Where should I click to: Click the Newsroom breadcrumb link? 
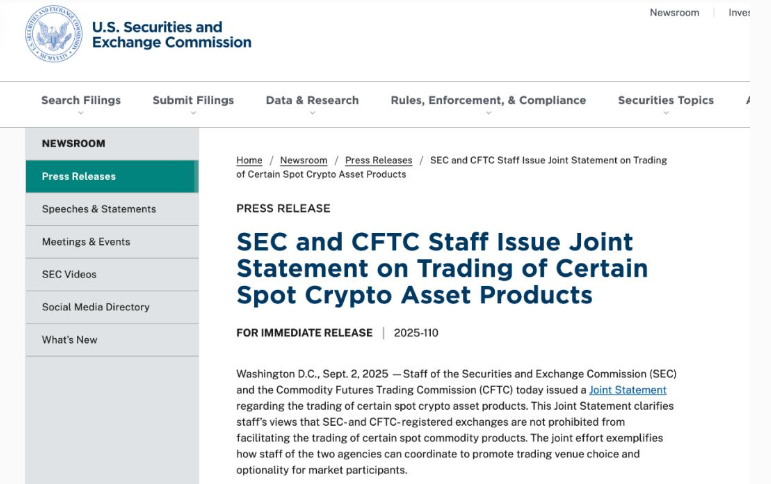pyautogui.click(x=303, y=160)
